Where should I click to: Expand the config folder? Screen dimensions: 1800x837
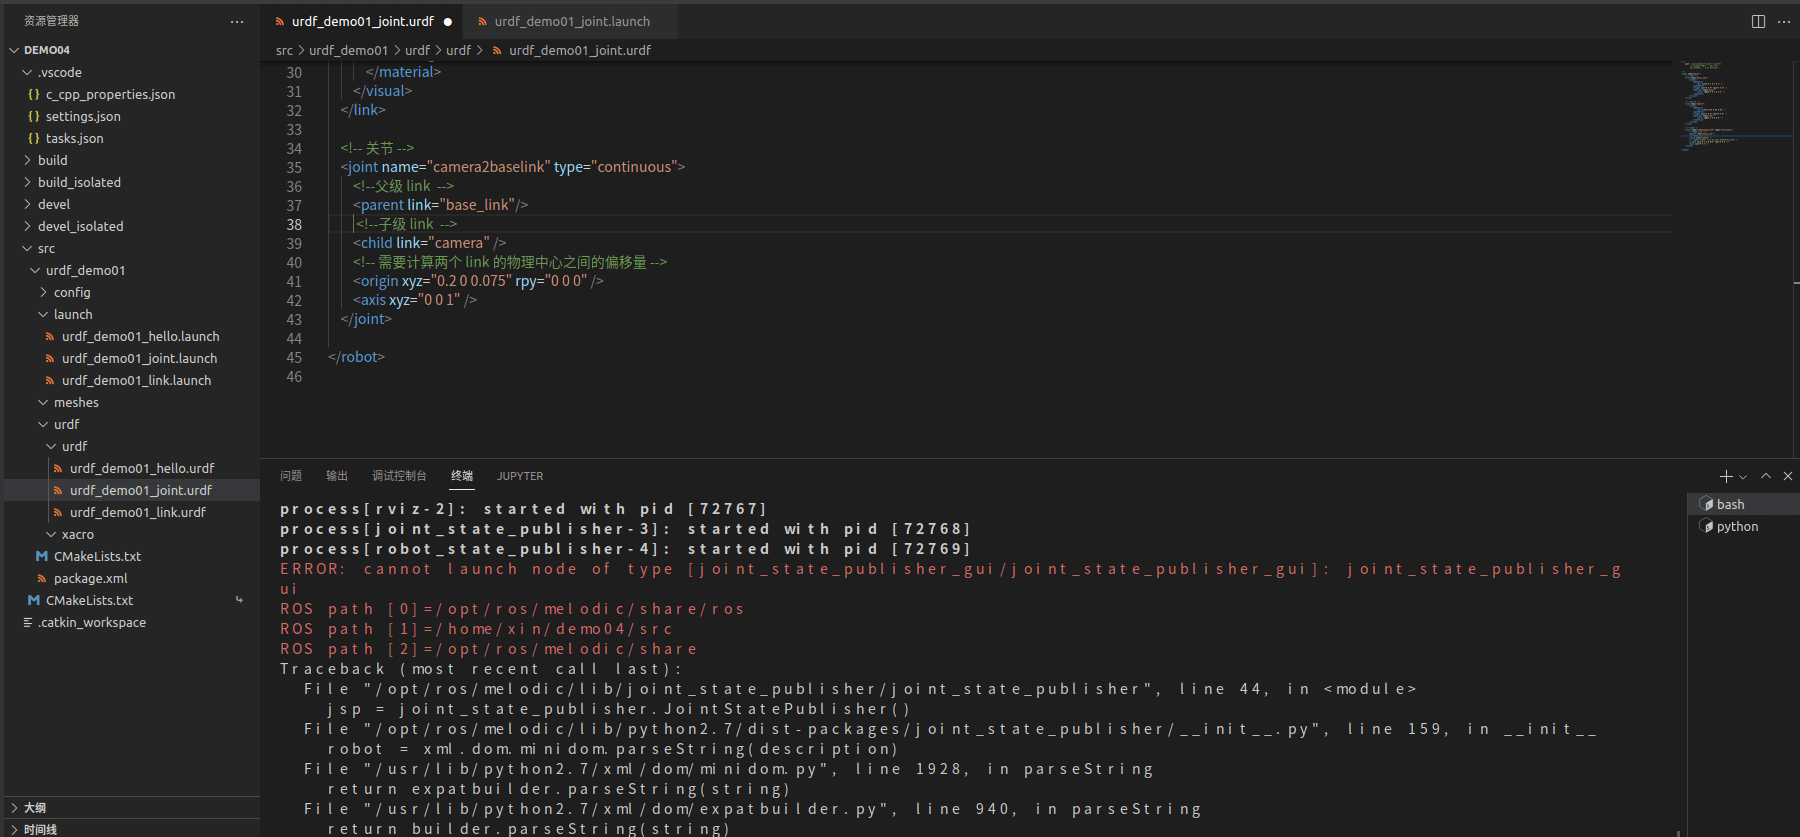pos(44,292)
